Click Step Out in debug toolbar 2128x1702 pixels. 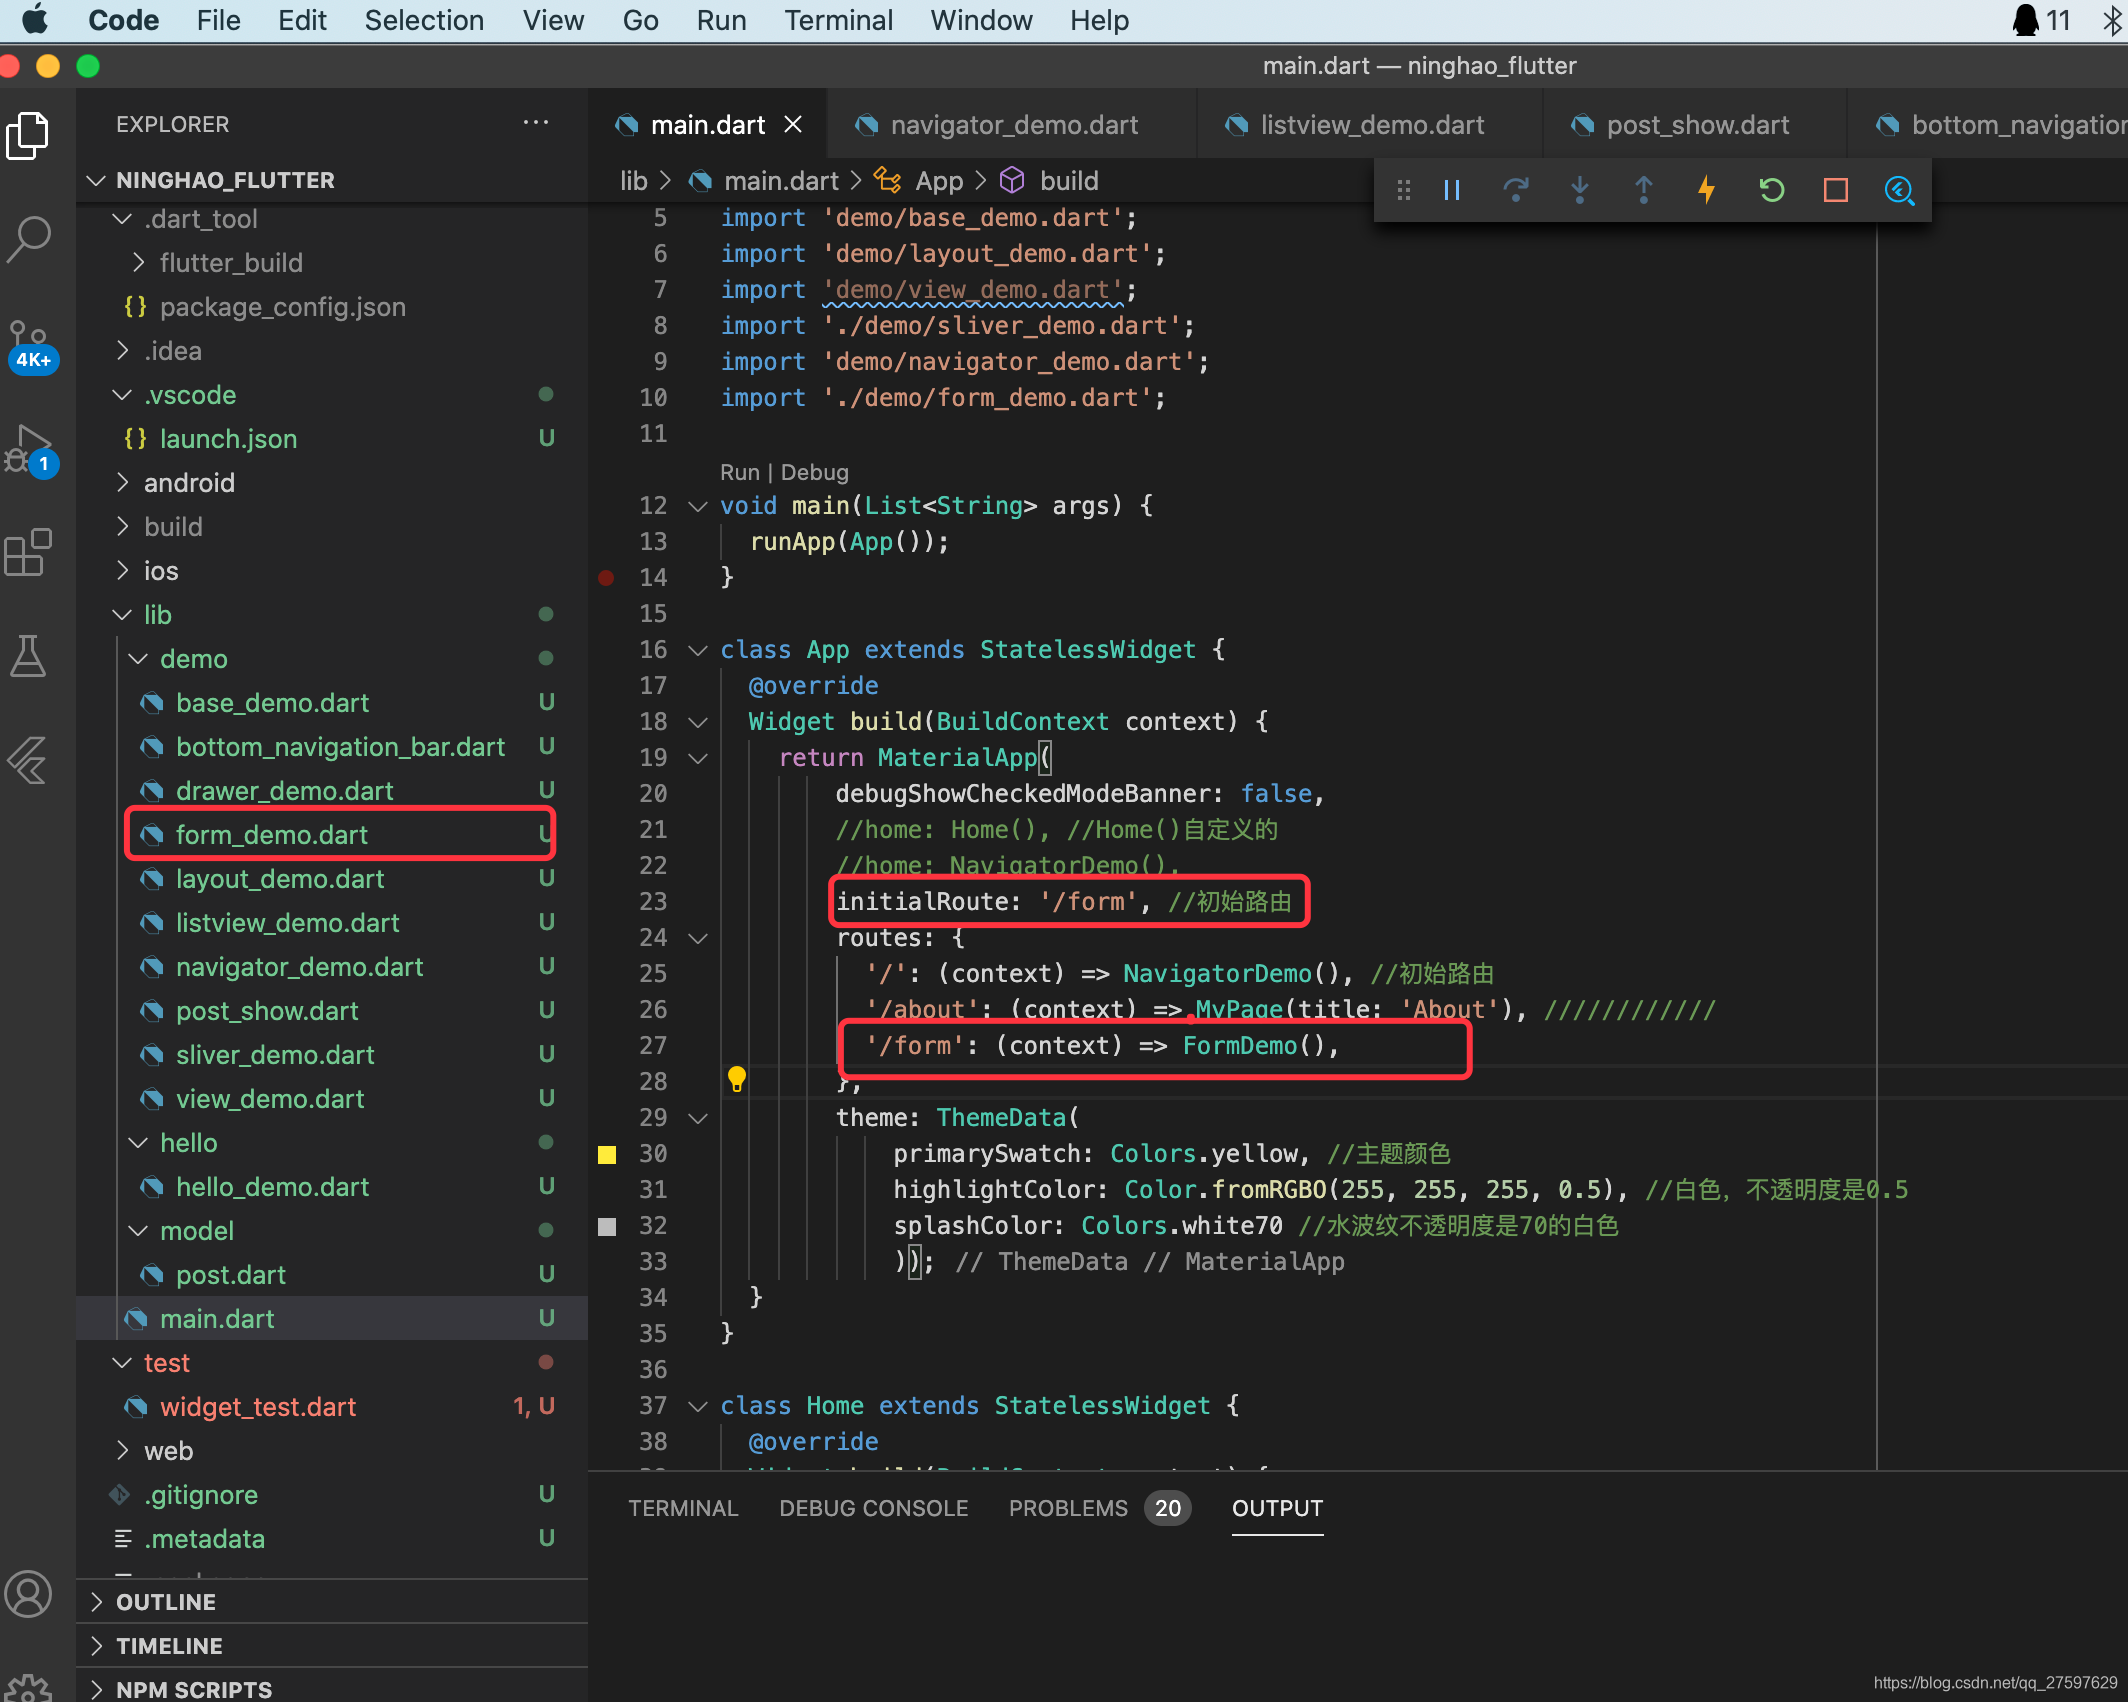coord(1644,190)
